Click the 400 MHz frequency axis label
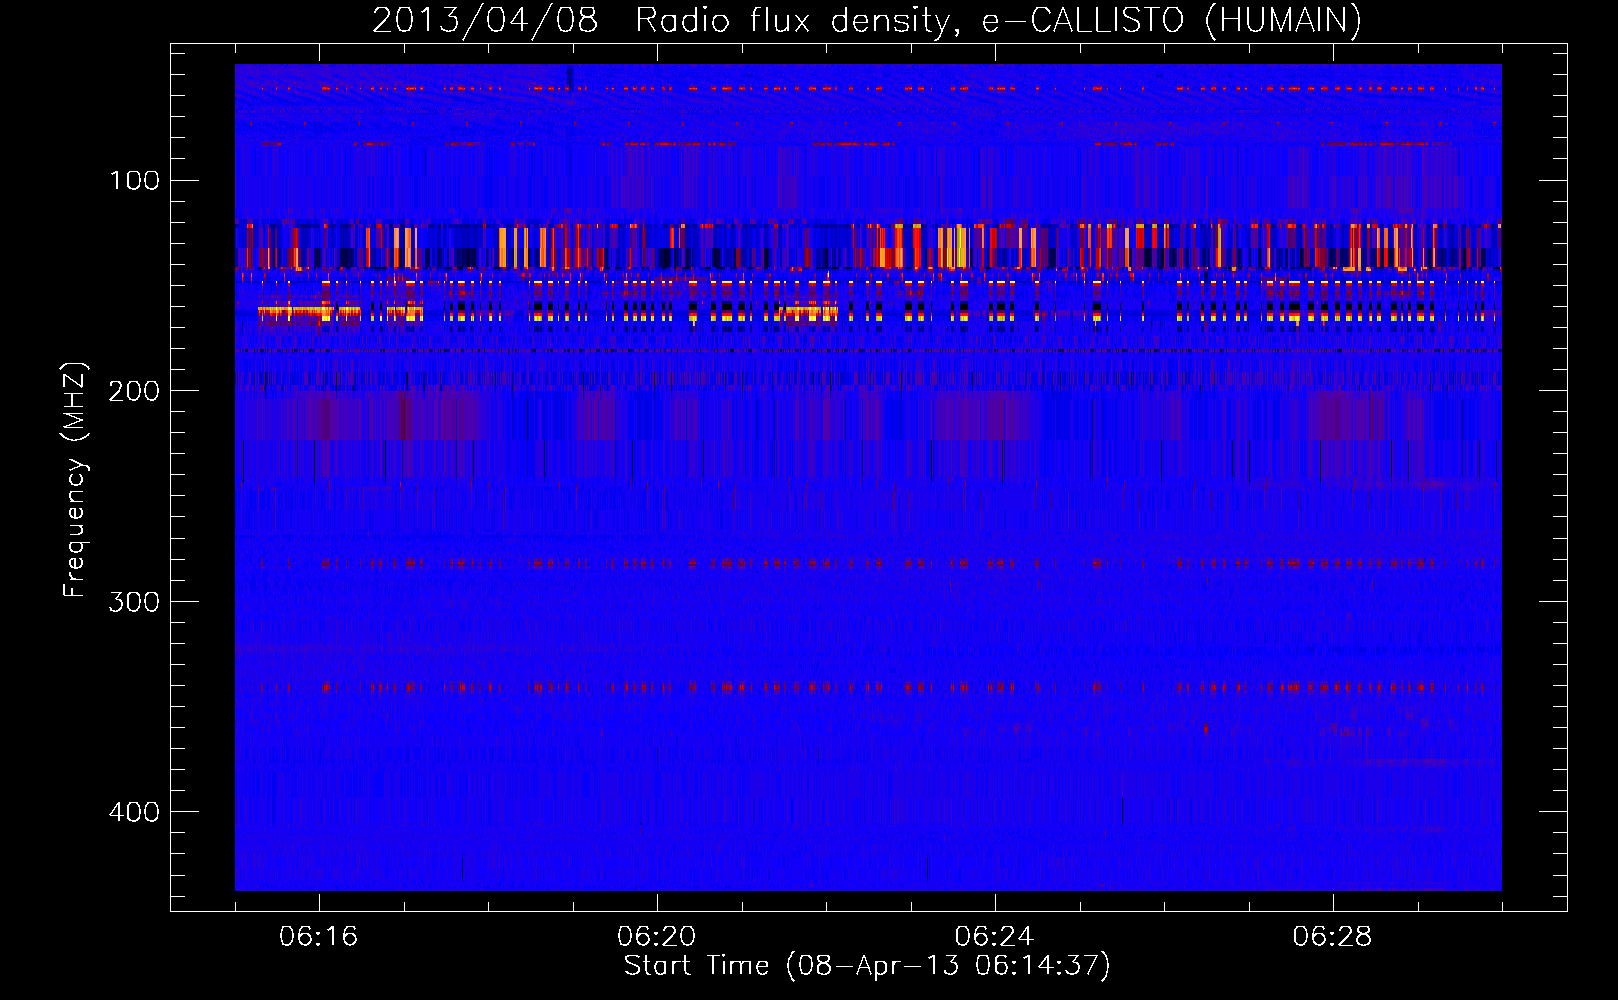 pos(135,811)
